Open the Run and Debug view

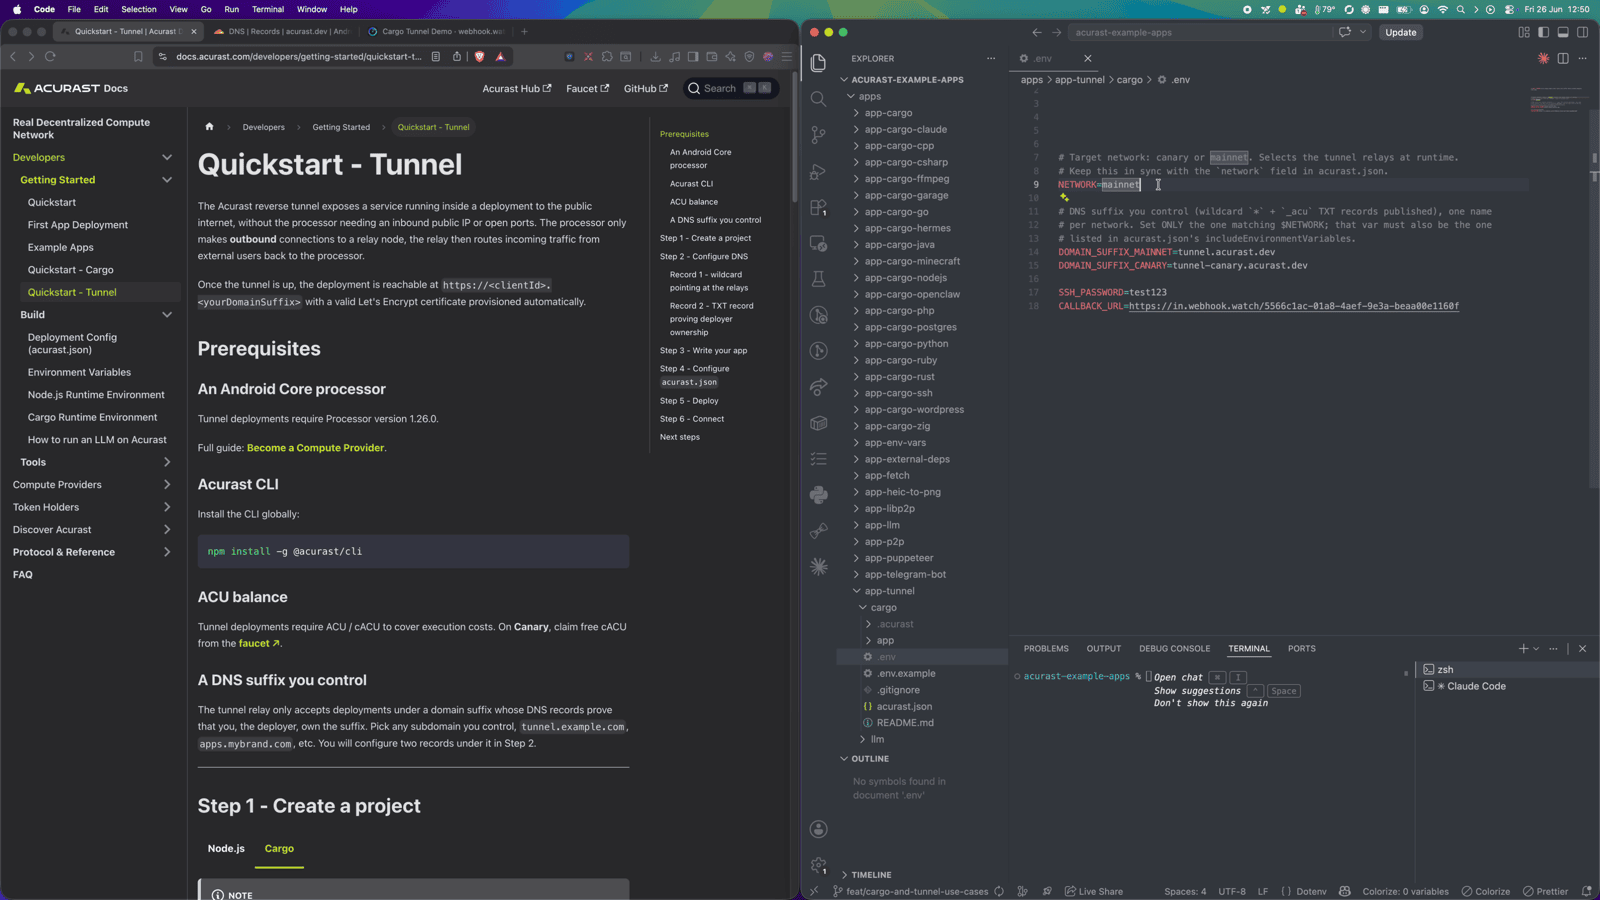click(818, 171)
